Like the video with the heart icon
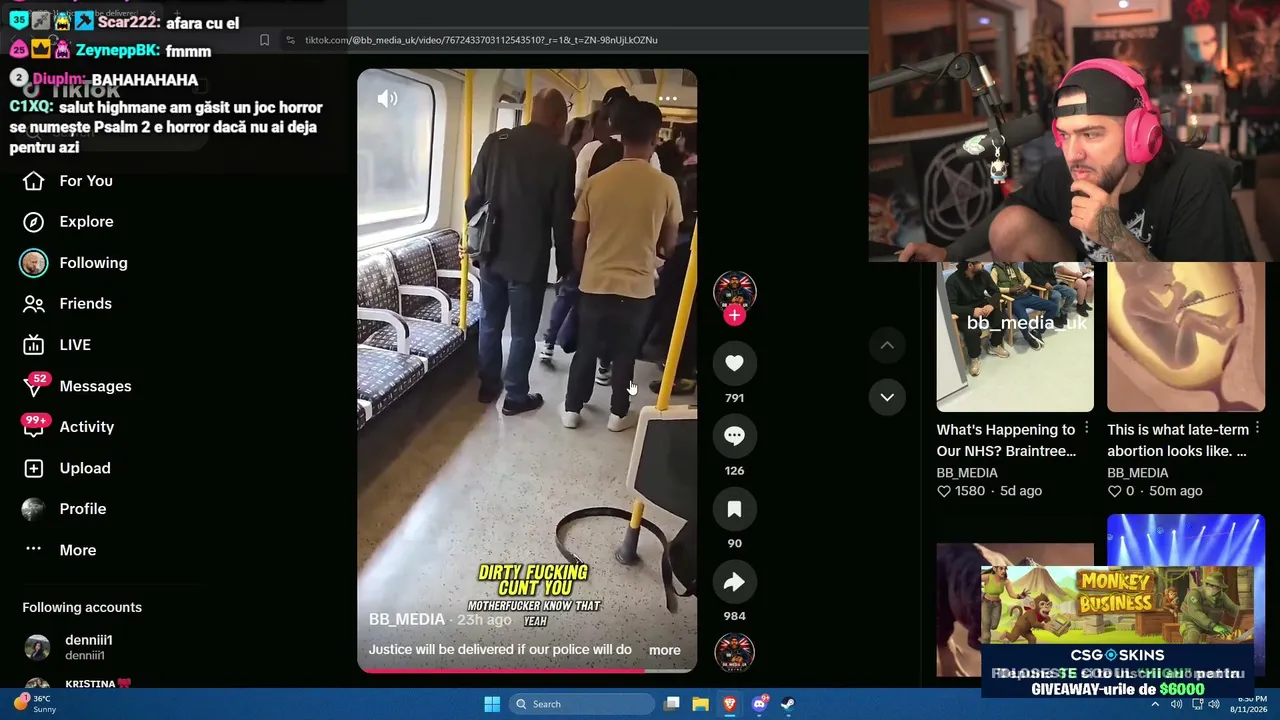Image resolution: width=1280 pixels, height=720 pixels. pyautogui.click(x=734, y=363)
